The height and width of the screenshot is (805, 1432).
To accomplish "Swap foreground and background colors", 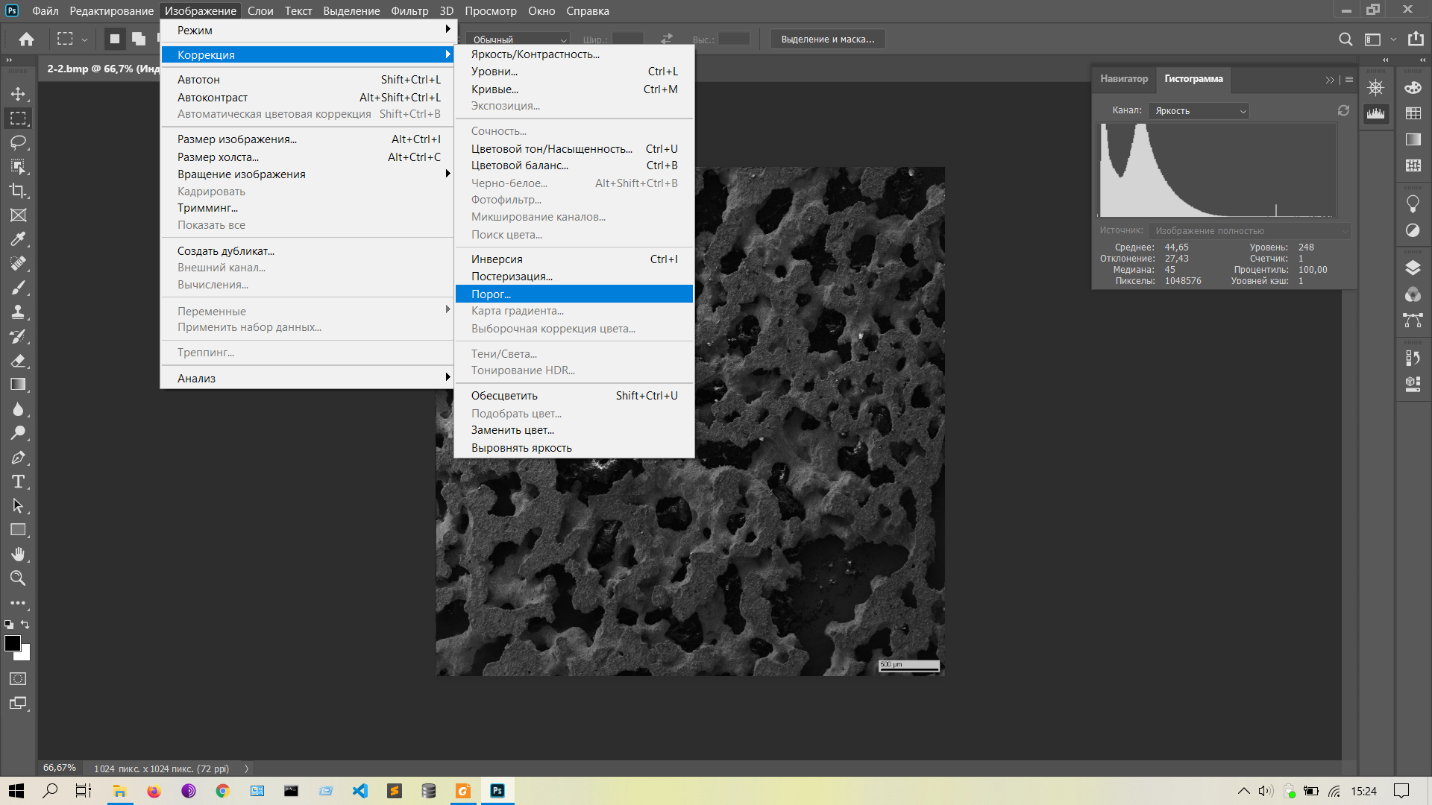I will 26,625.
